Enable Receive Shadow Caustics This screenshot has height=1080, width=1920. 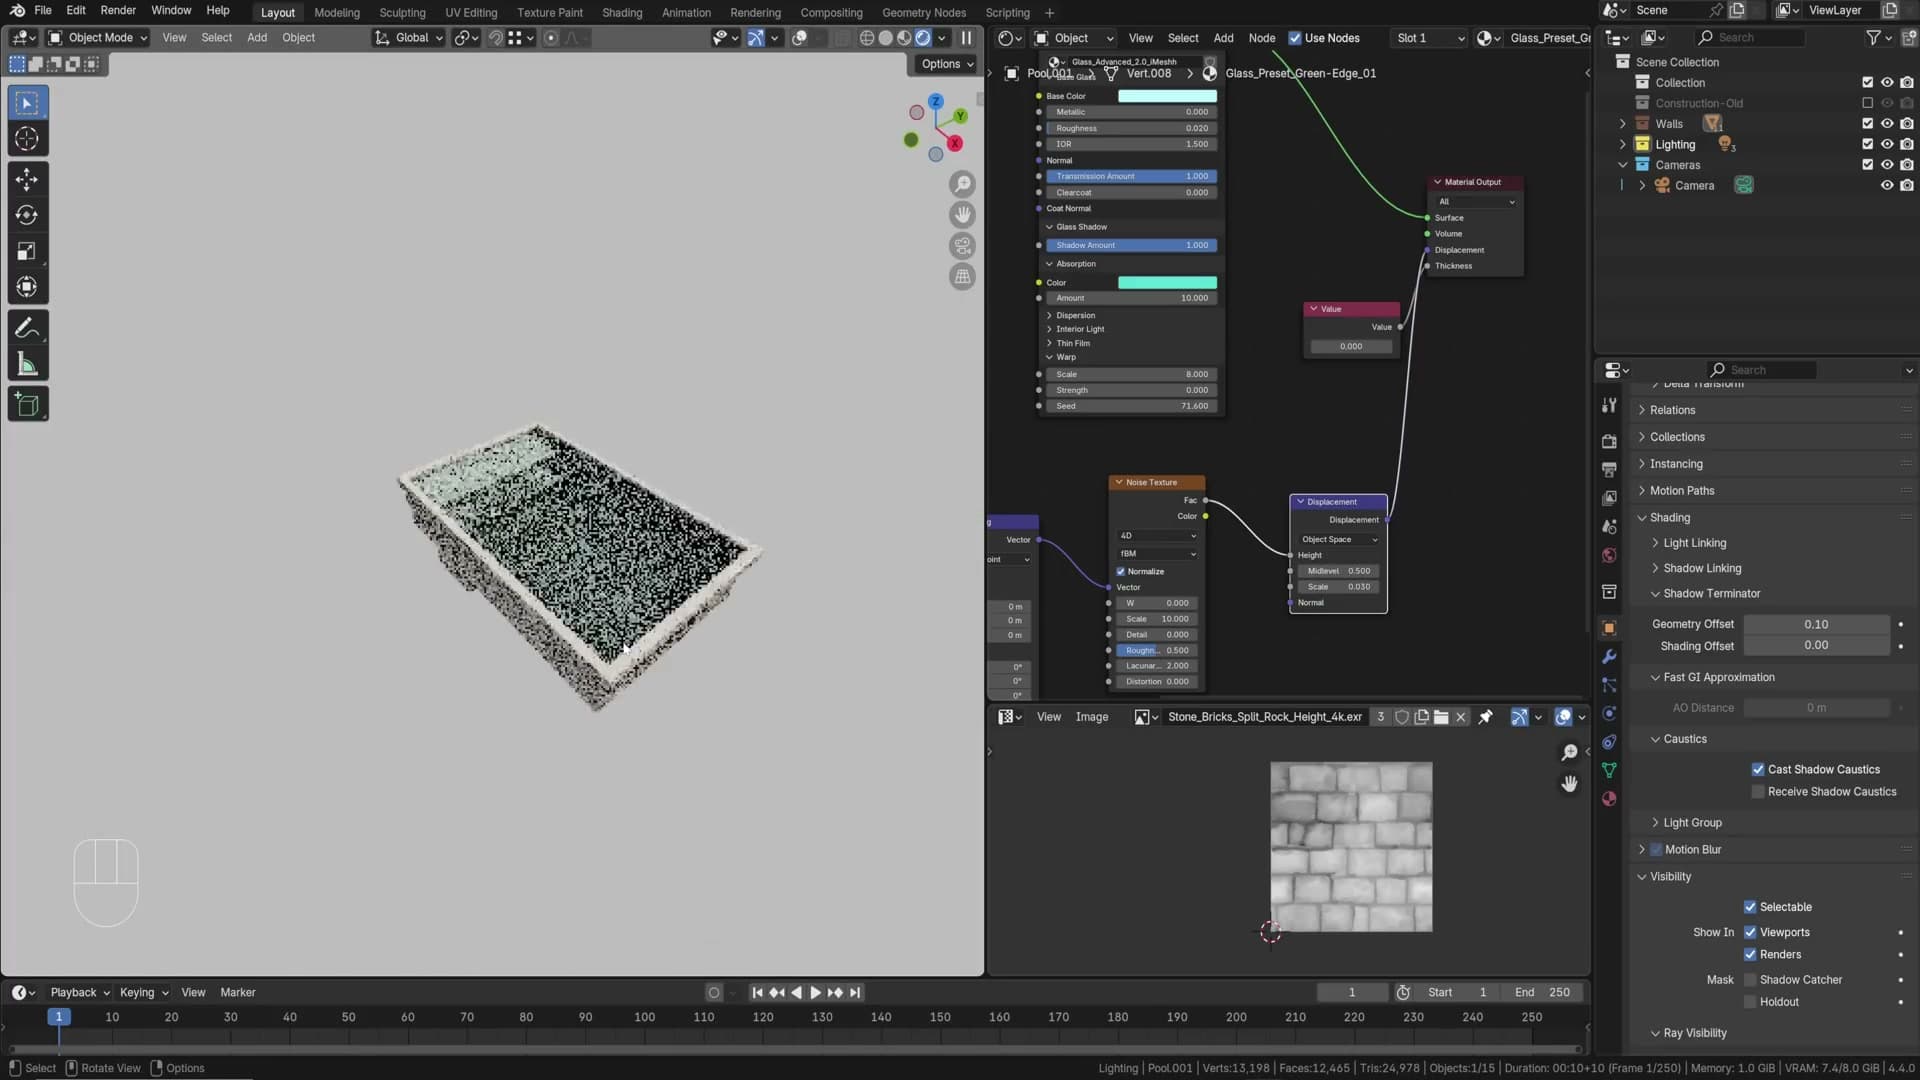(1757, 792)
